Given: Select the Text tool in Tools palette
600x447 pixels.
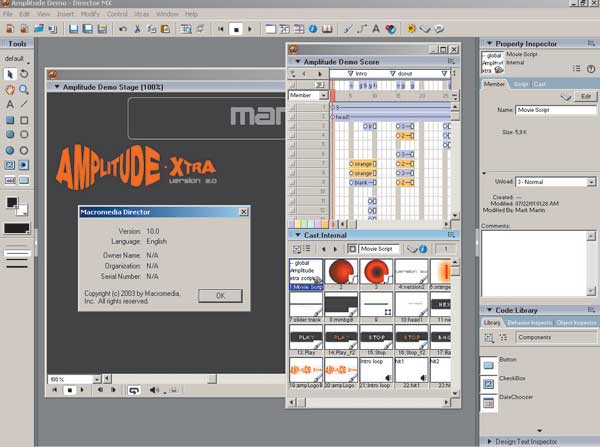Looking at the screenshot, I should tap(10, 104).
